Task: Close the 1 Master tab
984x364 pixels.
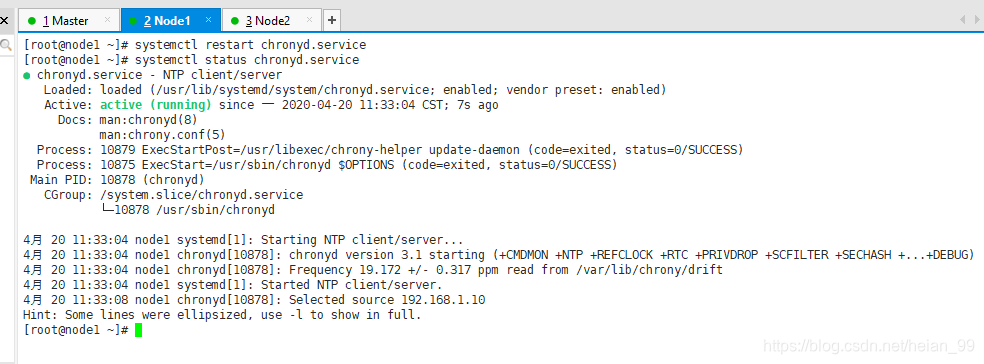Action: (x=107, y=20)
